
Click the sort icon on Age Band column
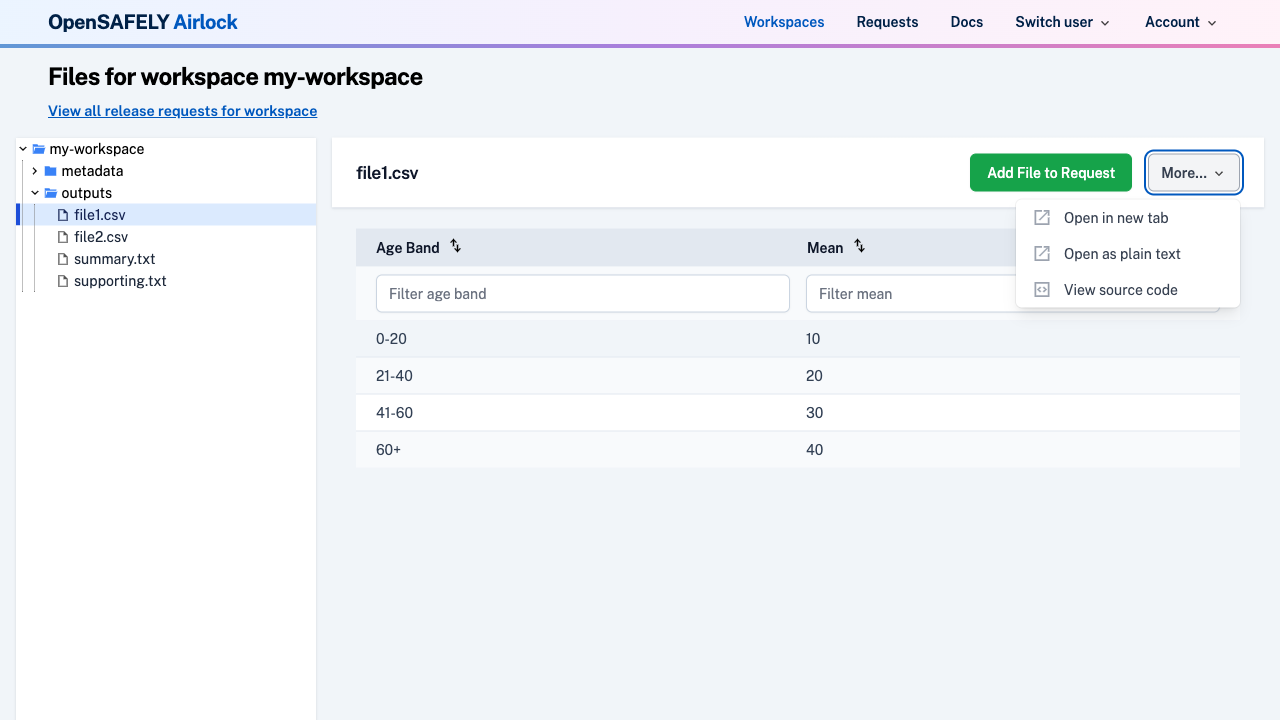[x=455, y=246]
